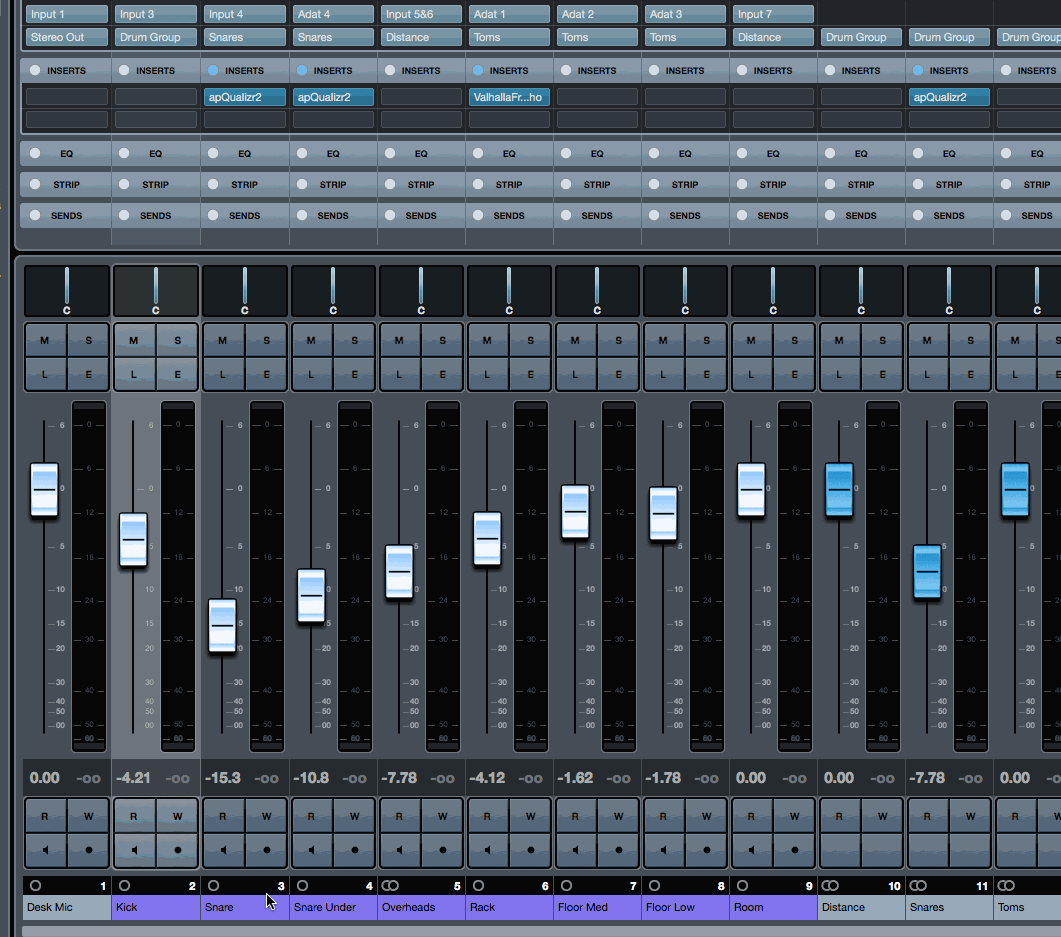Select the Kick channel name label
The height and width of the screenshot is (937, 1061).
click(155, 907)
